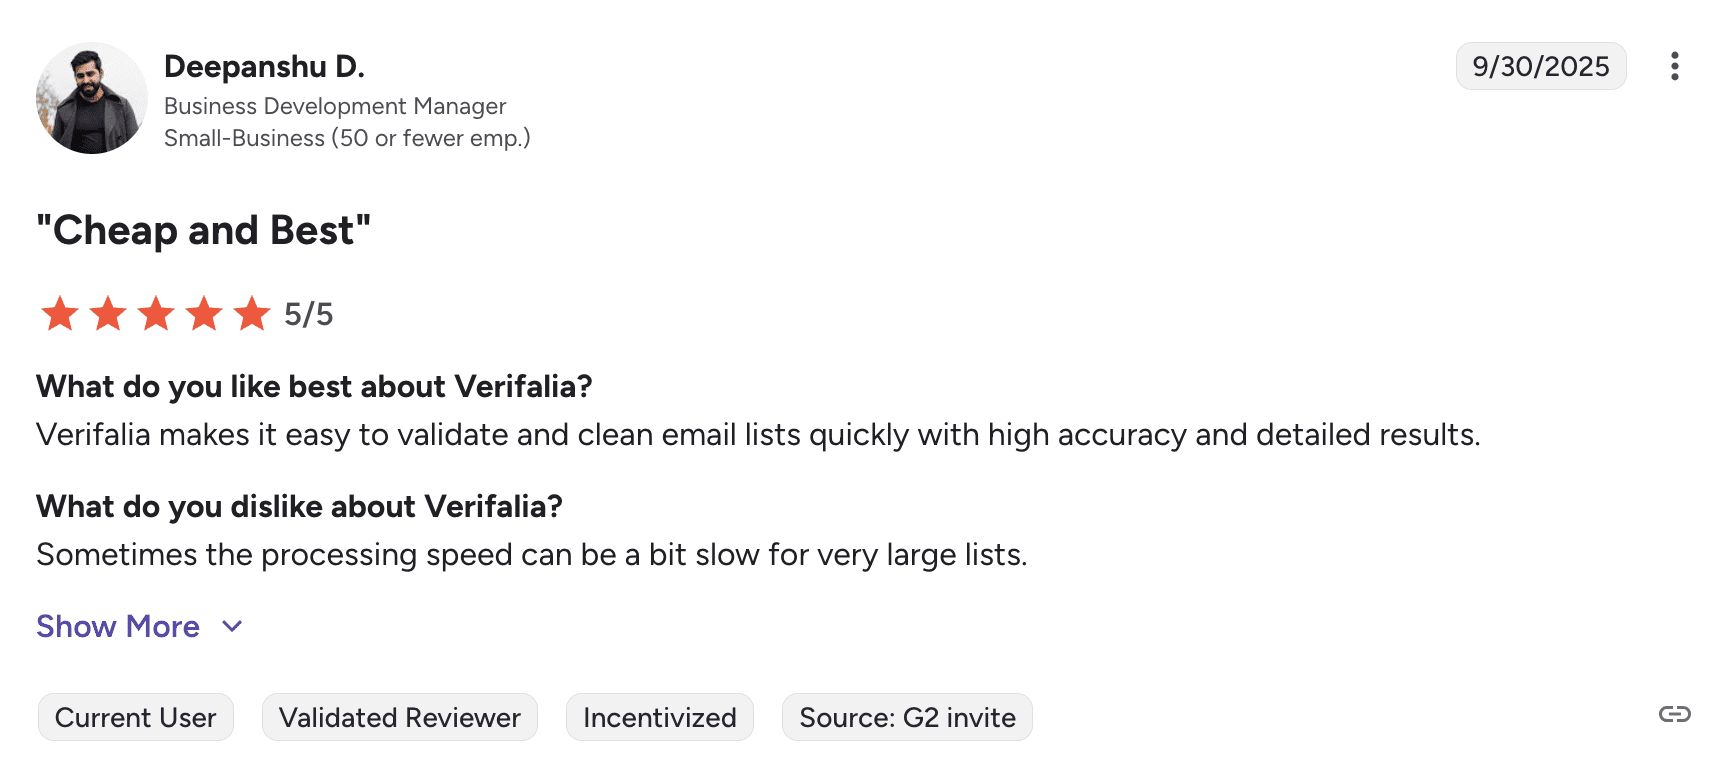Click the second rating star
The image size is (1725, 770).
click(x=108, y=314)
